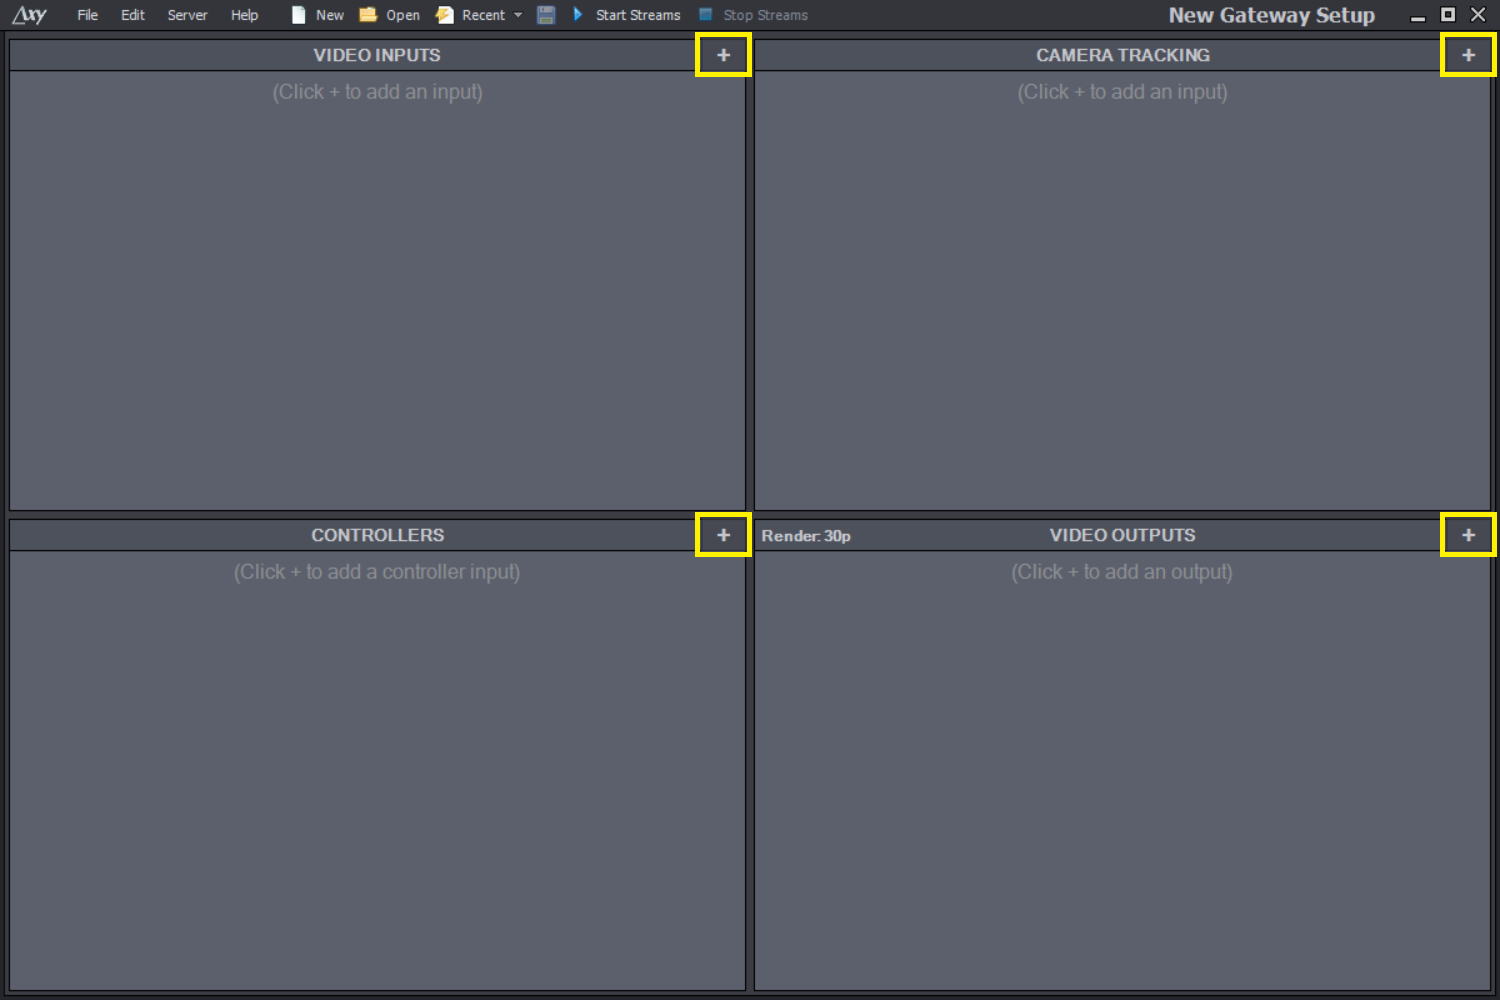Click the VIDEO INPUTS panel header
The width and height of the screenshot is (1500, 1000).
[377, 55]
